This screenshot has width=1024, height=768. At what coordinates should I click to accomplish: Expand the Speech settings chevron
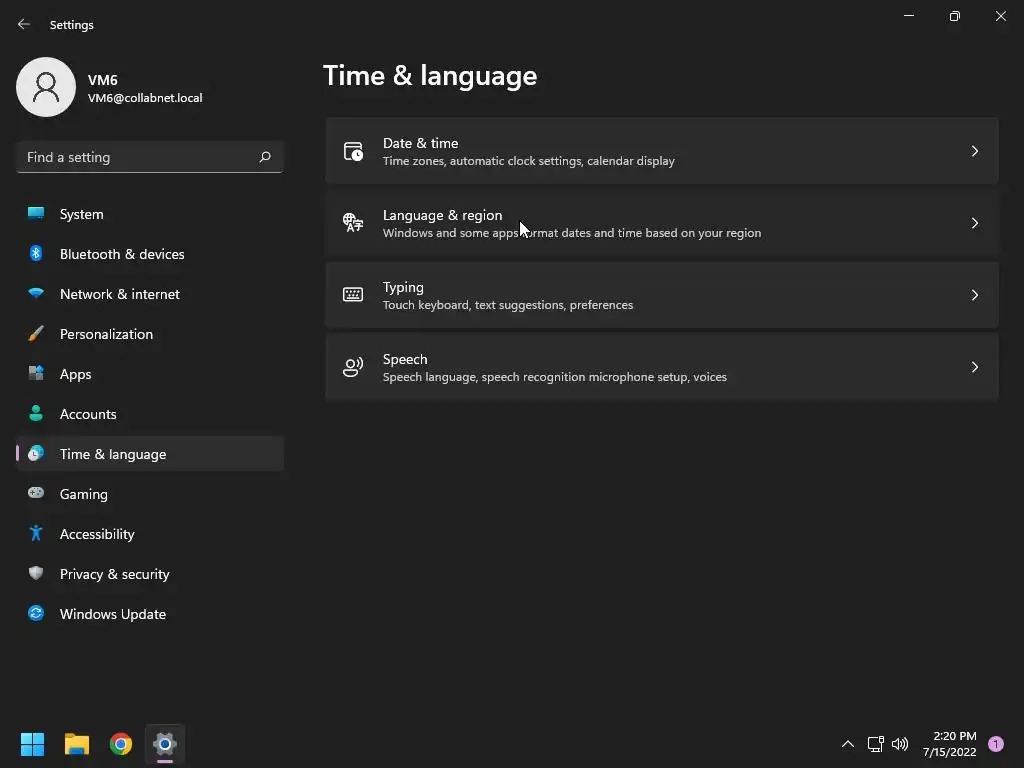click(x=974, y=367)
